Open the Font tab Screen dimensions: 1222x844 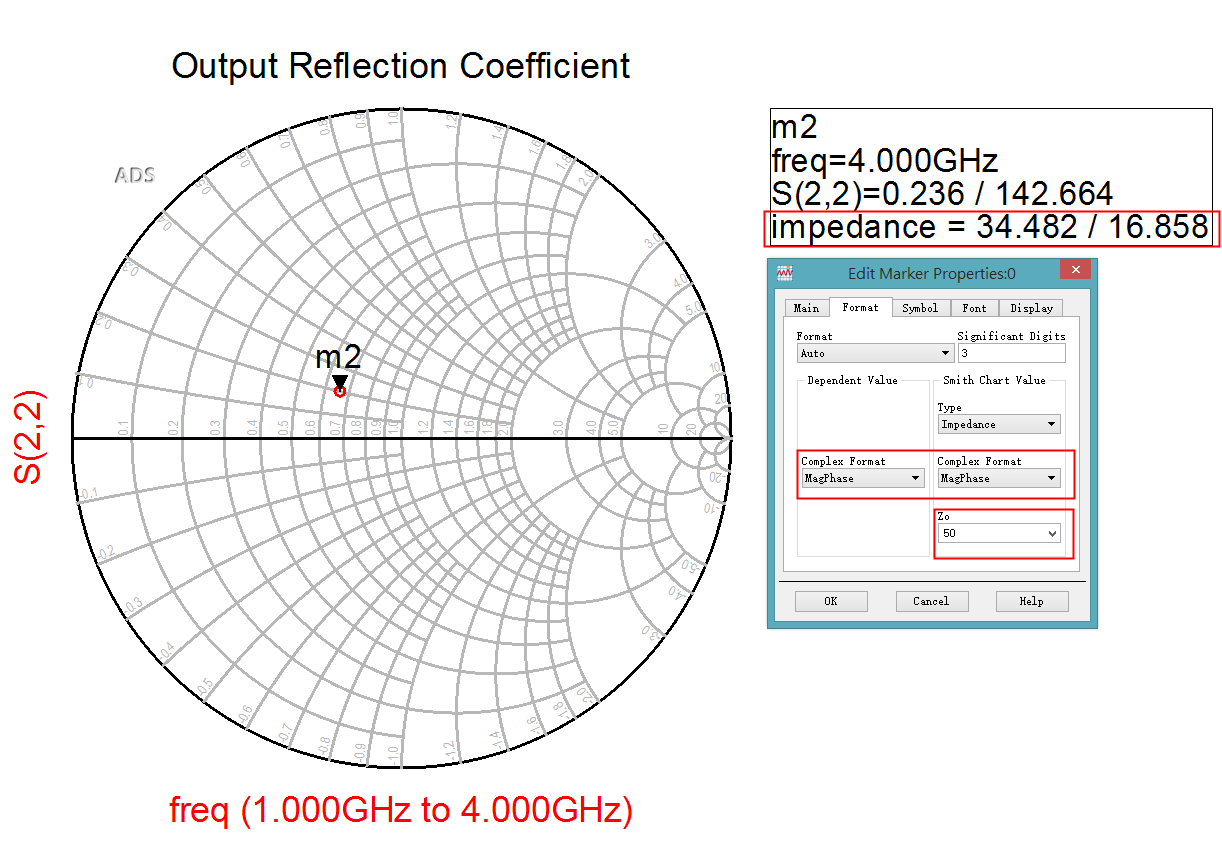click(974, 308)
